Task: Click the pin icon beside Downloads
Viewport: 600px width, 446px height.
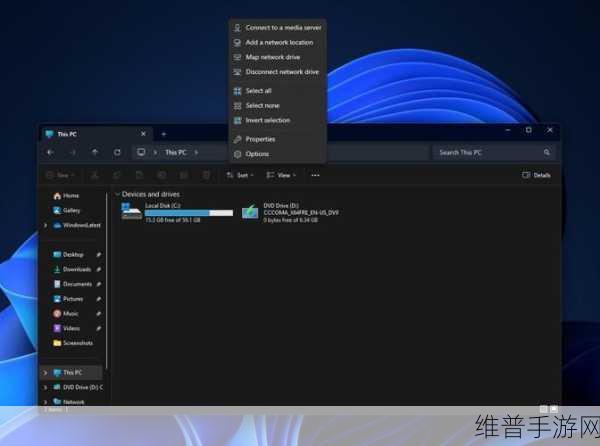Action: (99, 270)
